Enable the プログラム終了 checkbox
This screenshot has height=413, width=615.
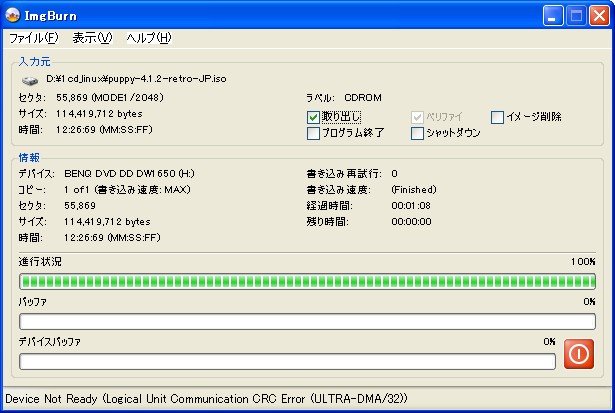point(313,133)
